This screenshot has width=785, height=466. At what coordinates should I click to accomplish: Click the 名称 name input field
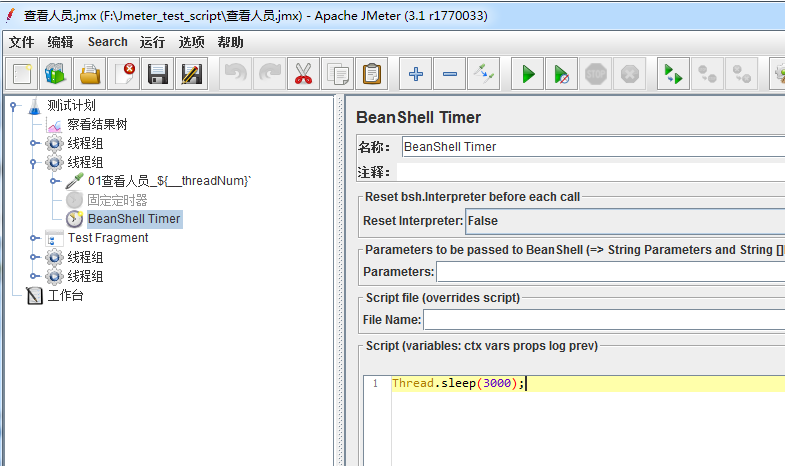[593, 147]
